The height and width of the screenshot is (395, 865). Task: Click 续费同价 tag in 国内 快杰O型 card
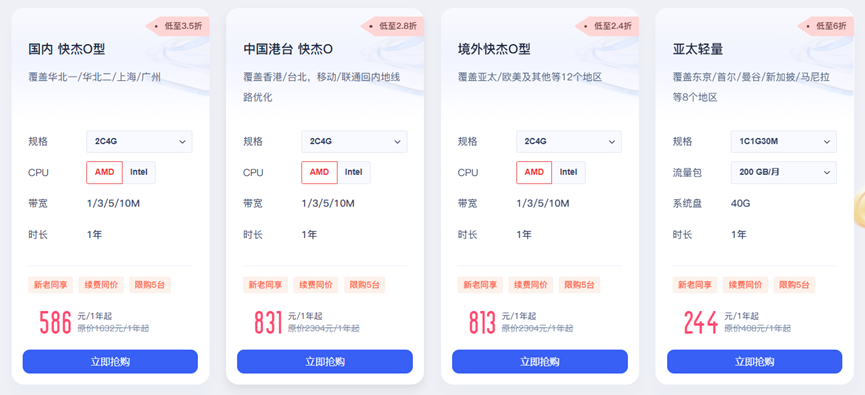(101, 285)
